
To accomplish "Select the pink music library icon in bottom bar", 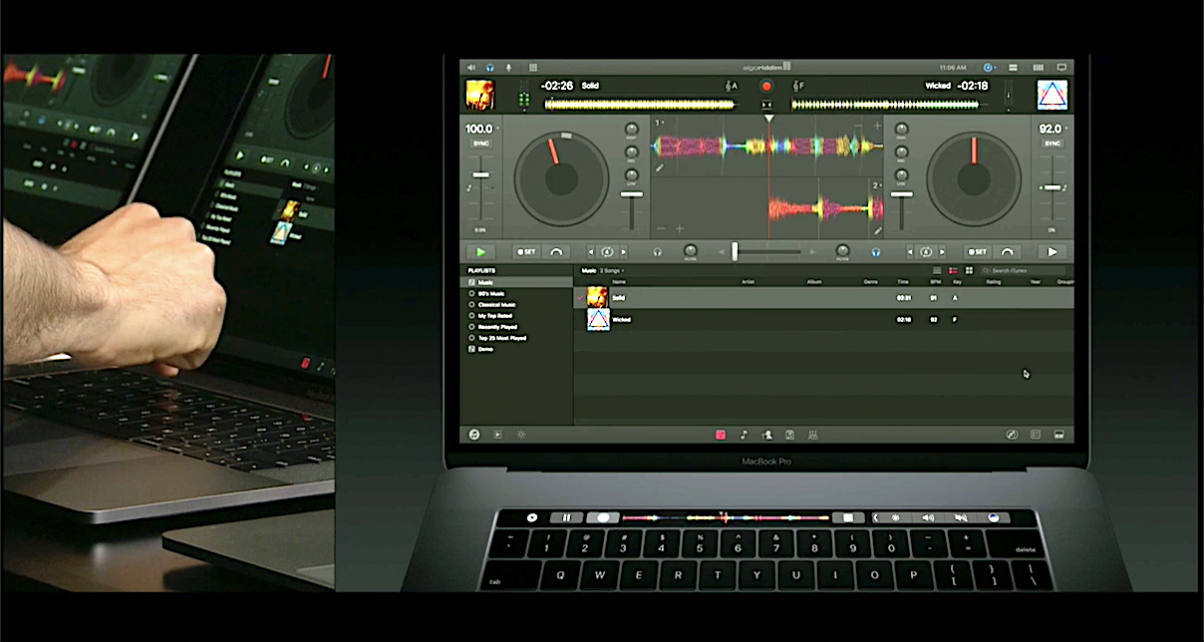I will 720,435.
